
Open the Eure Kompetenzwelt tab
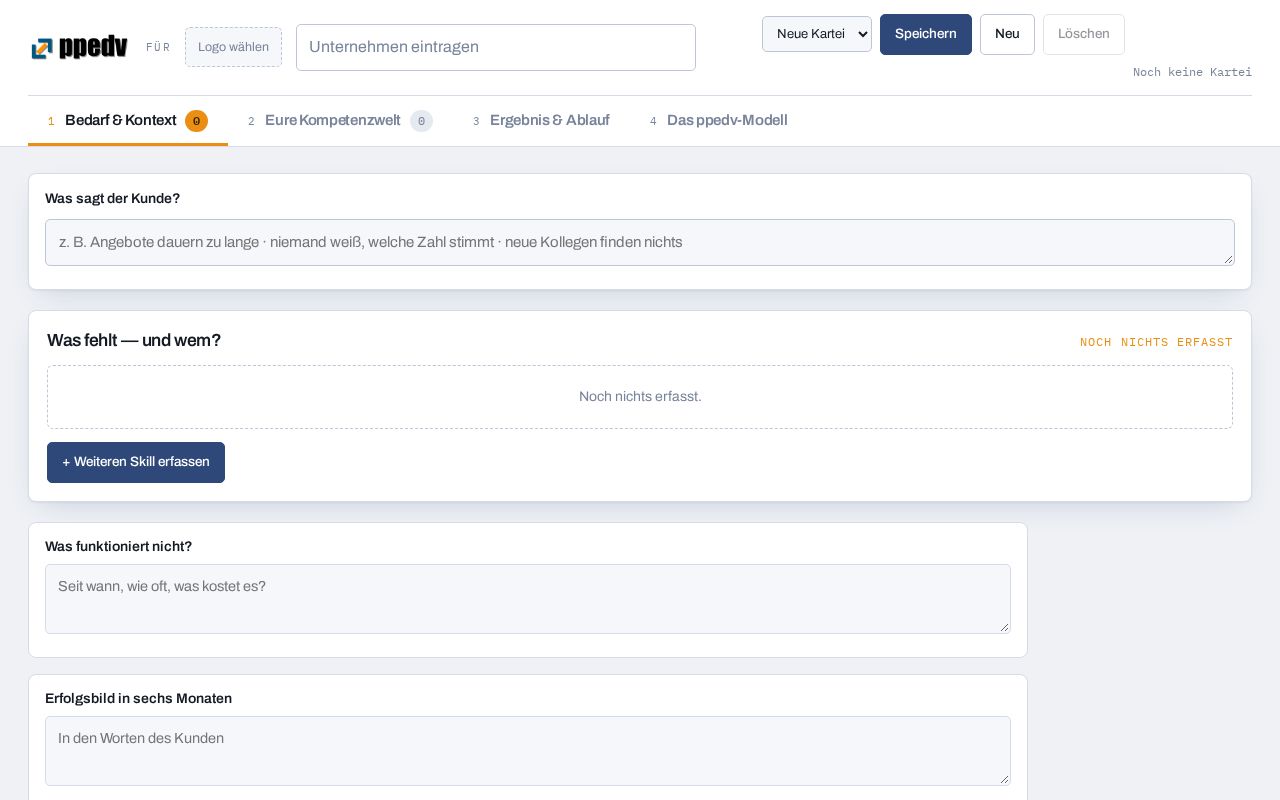click(x=340, y=121)
